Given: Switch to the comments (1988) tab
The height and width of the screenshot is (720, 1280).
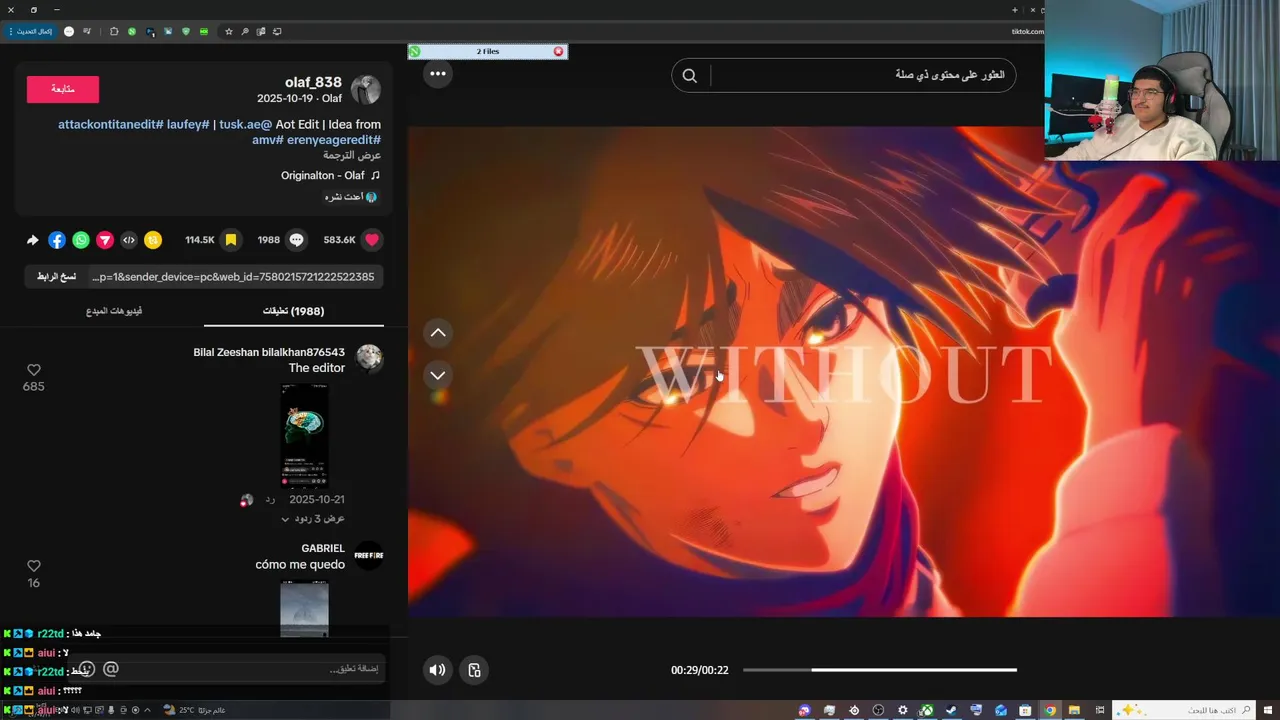Looking at the screenshot, I should click(294, 311).
